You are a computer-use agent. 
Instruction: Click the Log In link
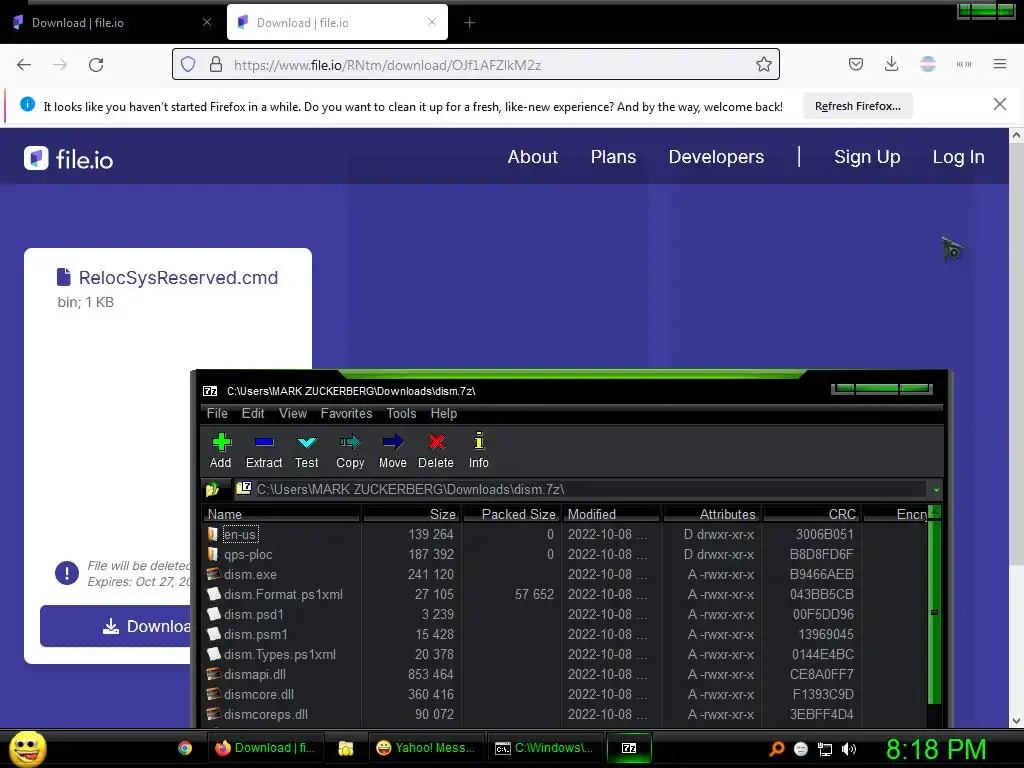pos(958,157)
